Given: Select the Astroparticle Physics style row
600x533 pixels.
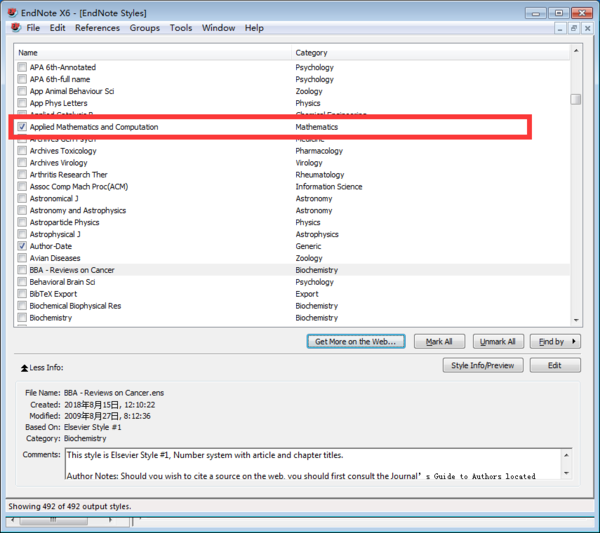Looking at the screenshot, I should pos(293,222).
